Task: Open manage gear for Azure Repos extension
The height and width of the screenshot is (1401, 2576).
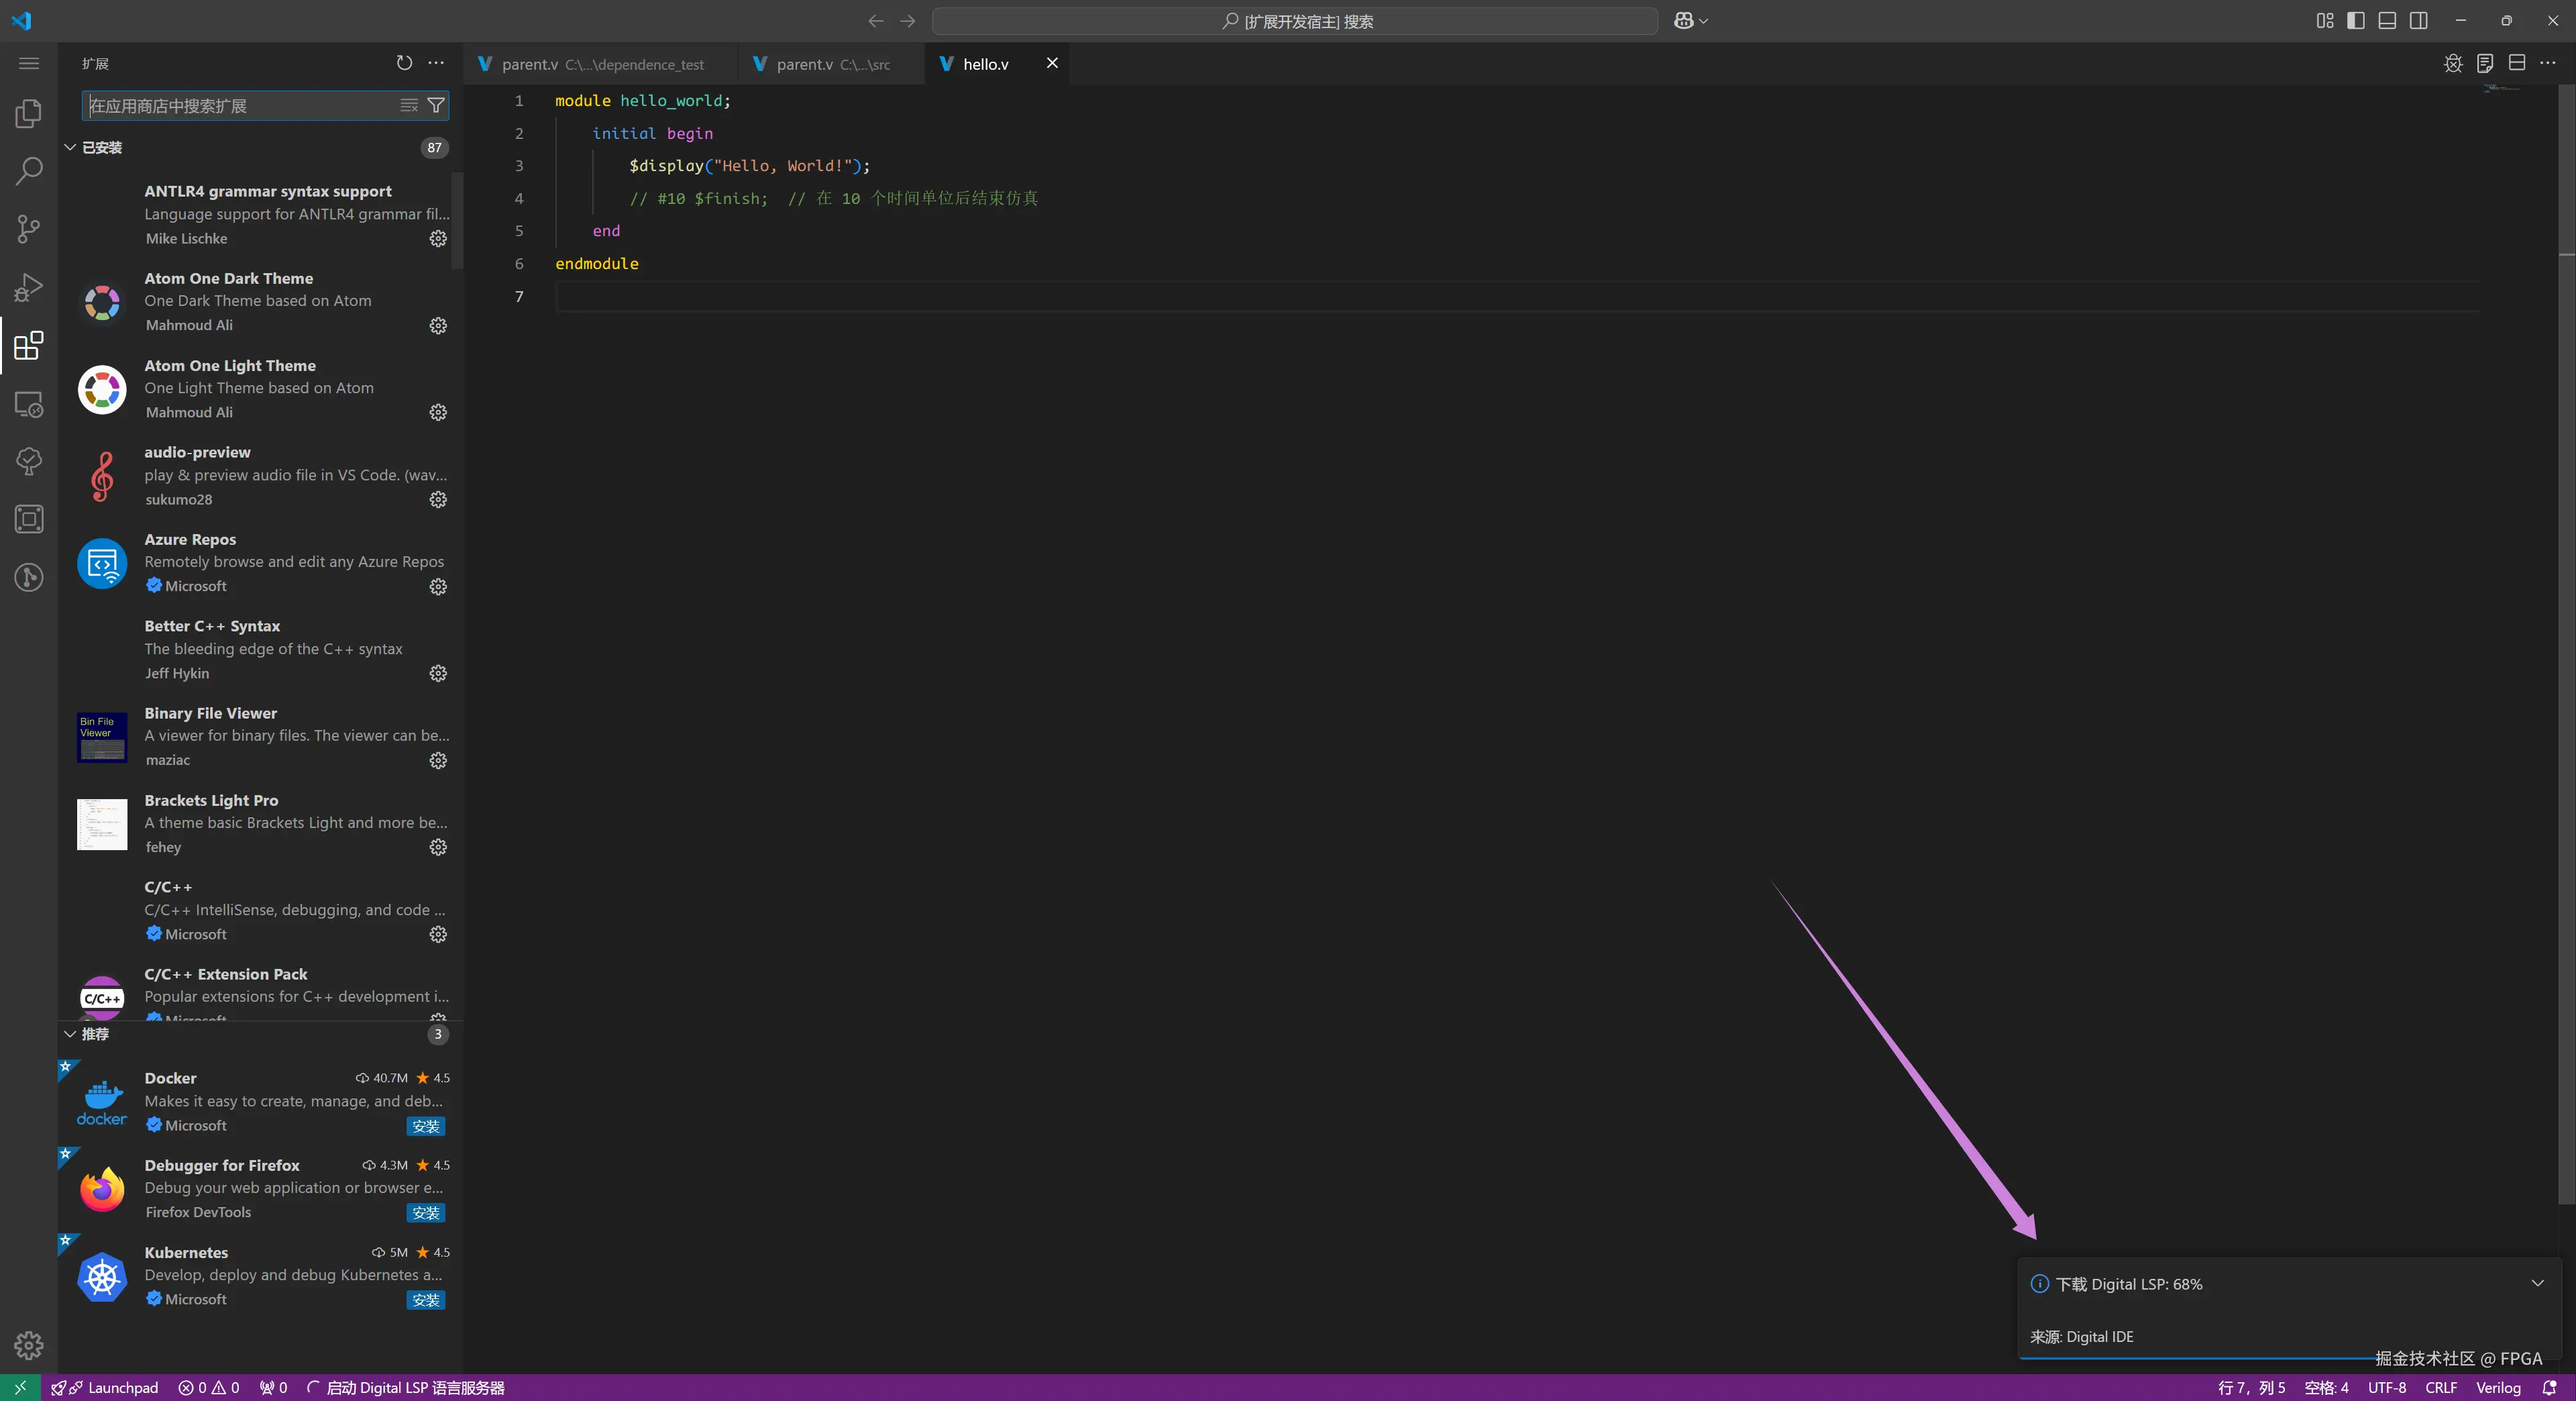Action: pyautogui.click(x=438, y=587)
